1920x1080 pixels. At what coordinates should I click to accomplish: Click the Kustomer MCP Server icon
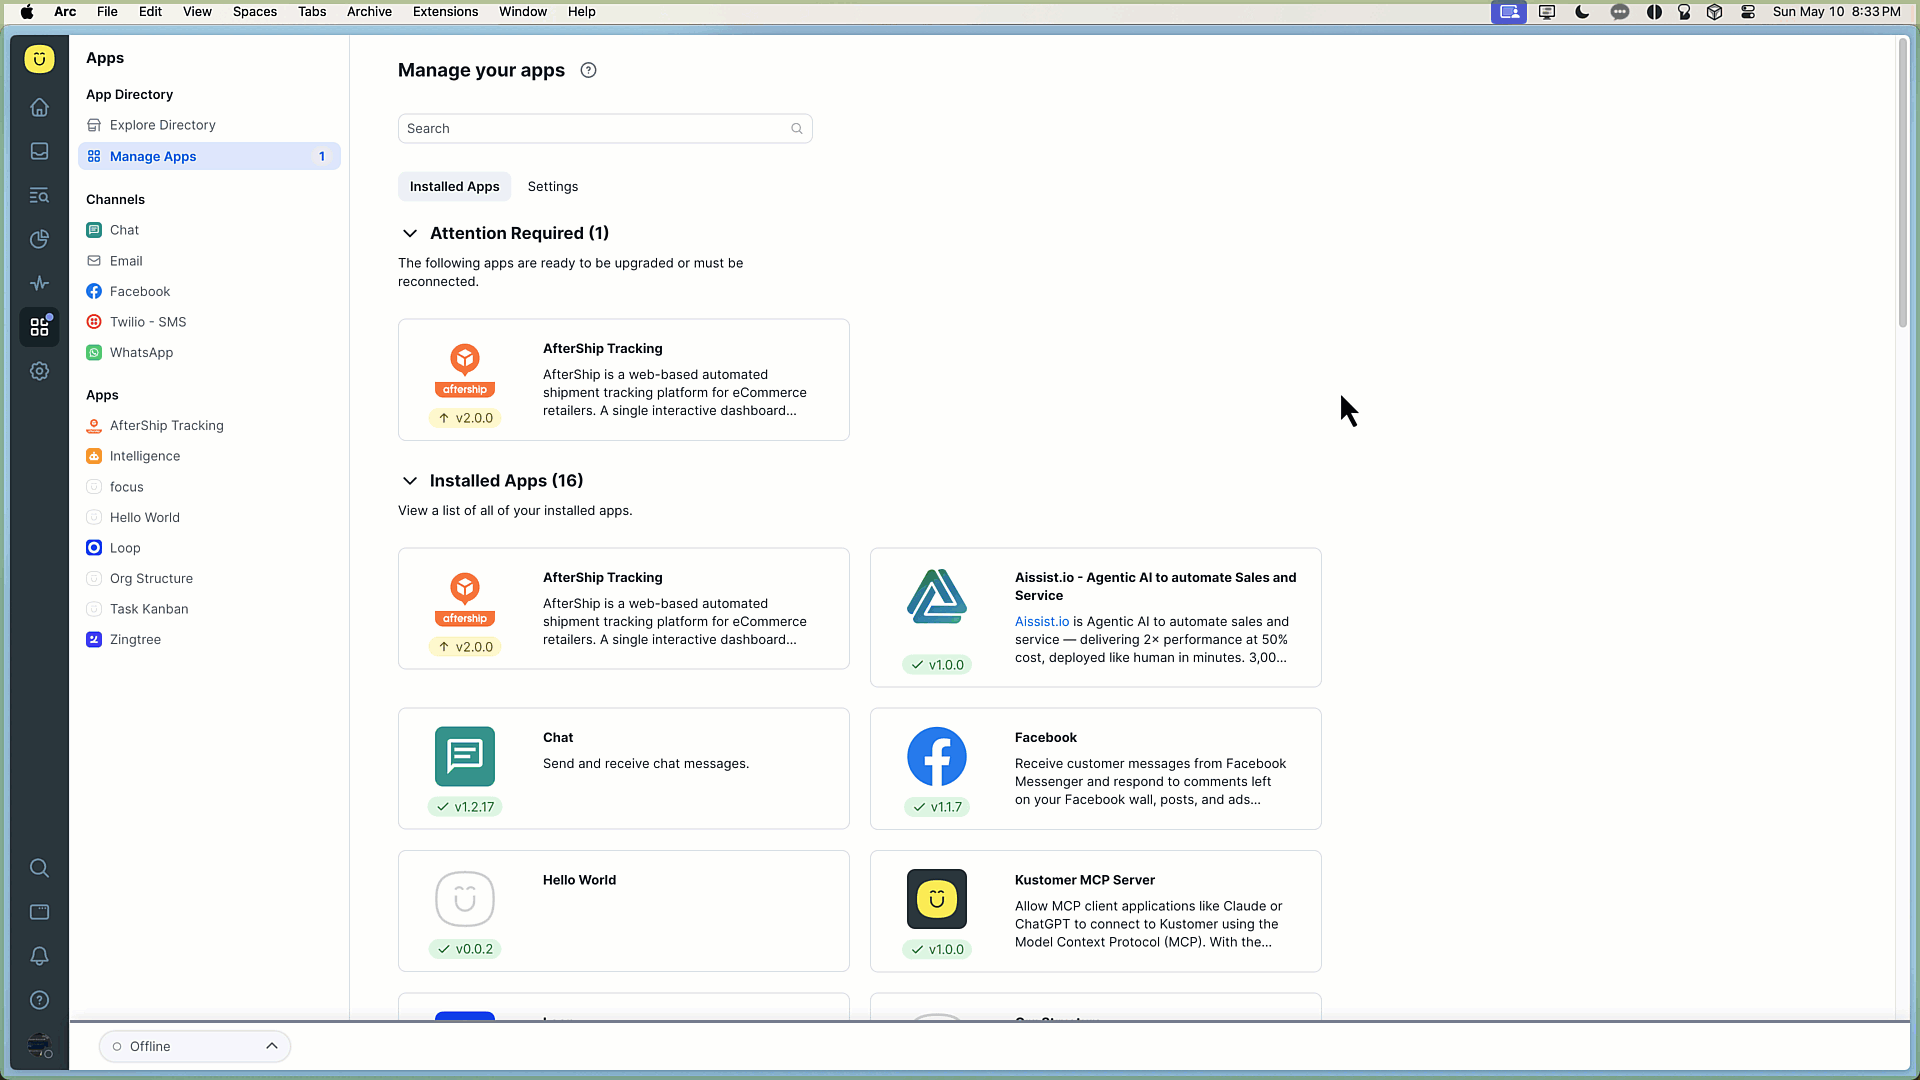coord(937,899)
